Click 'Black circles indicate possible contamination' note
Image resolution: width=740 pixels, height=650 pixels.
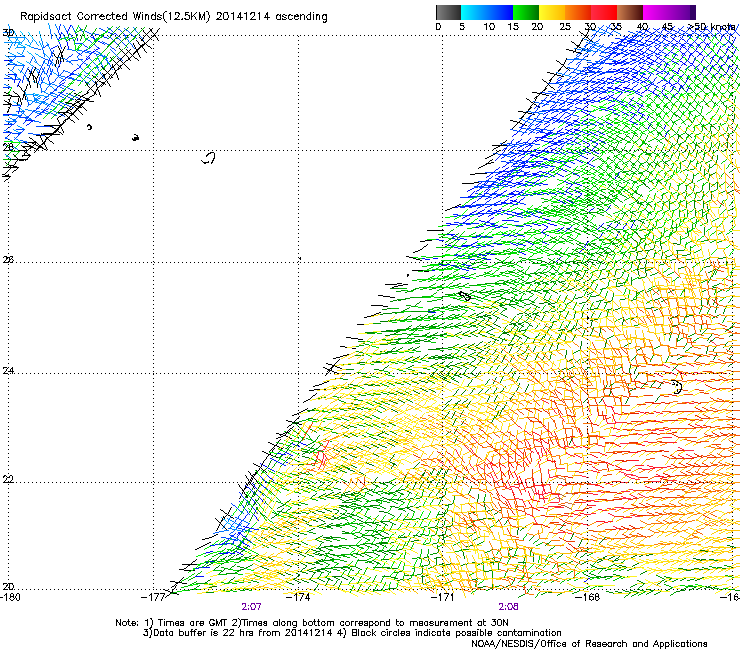pos(456,633)
